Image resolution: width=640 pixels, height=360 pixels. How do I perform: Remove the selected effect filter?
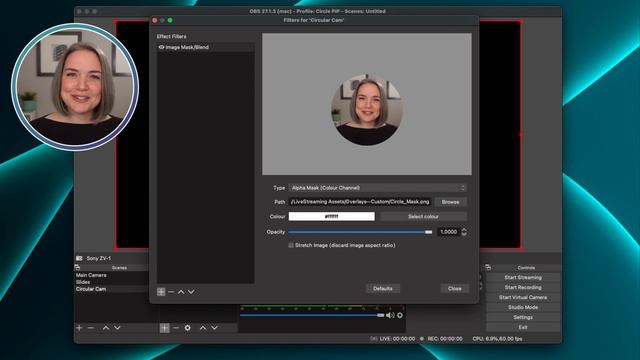[x=171, y=292]
